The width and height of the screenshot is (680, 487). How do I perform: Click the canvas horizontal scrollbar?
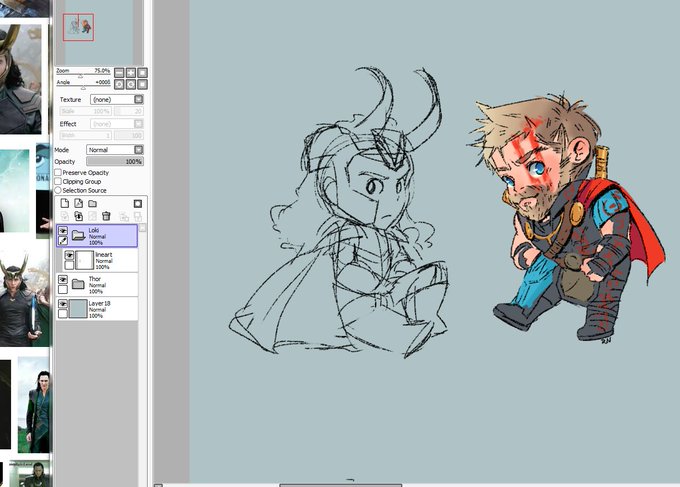pyautogui.click(x=341, y=485)
